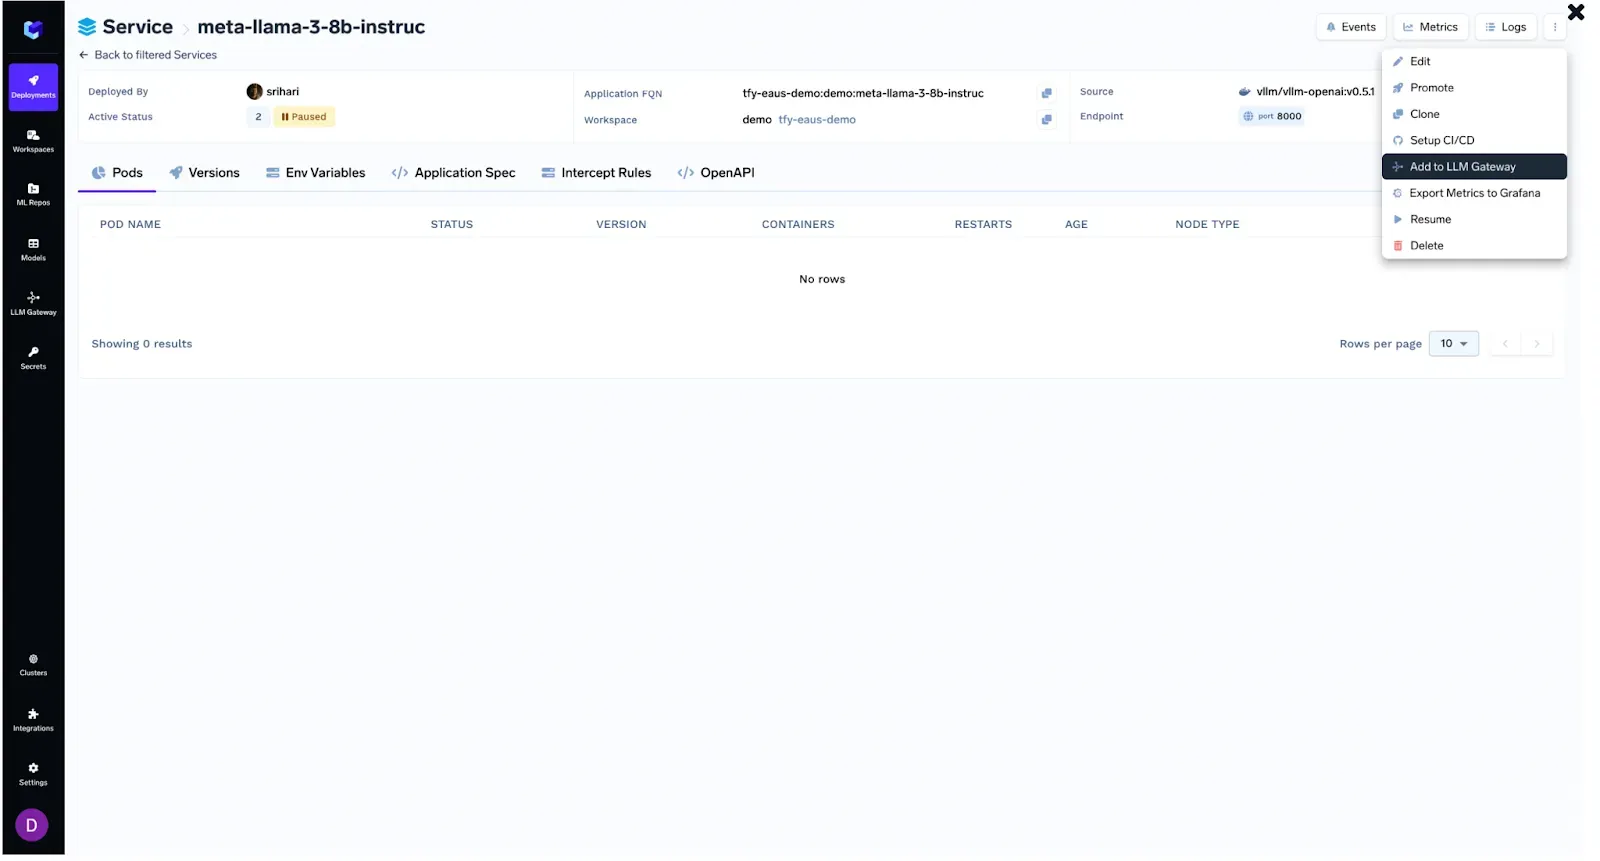Close the overlay with the X icon
Image resolution: width=1600 pixels, height=861 pixels.
[x=1576, y=12]
